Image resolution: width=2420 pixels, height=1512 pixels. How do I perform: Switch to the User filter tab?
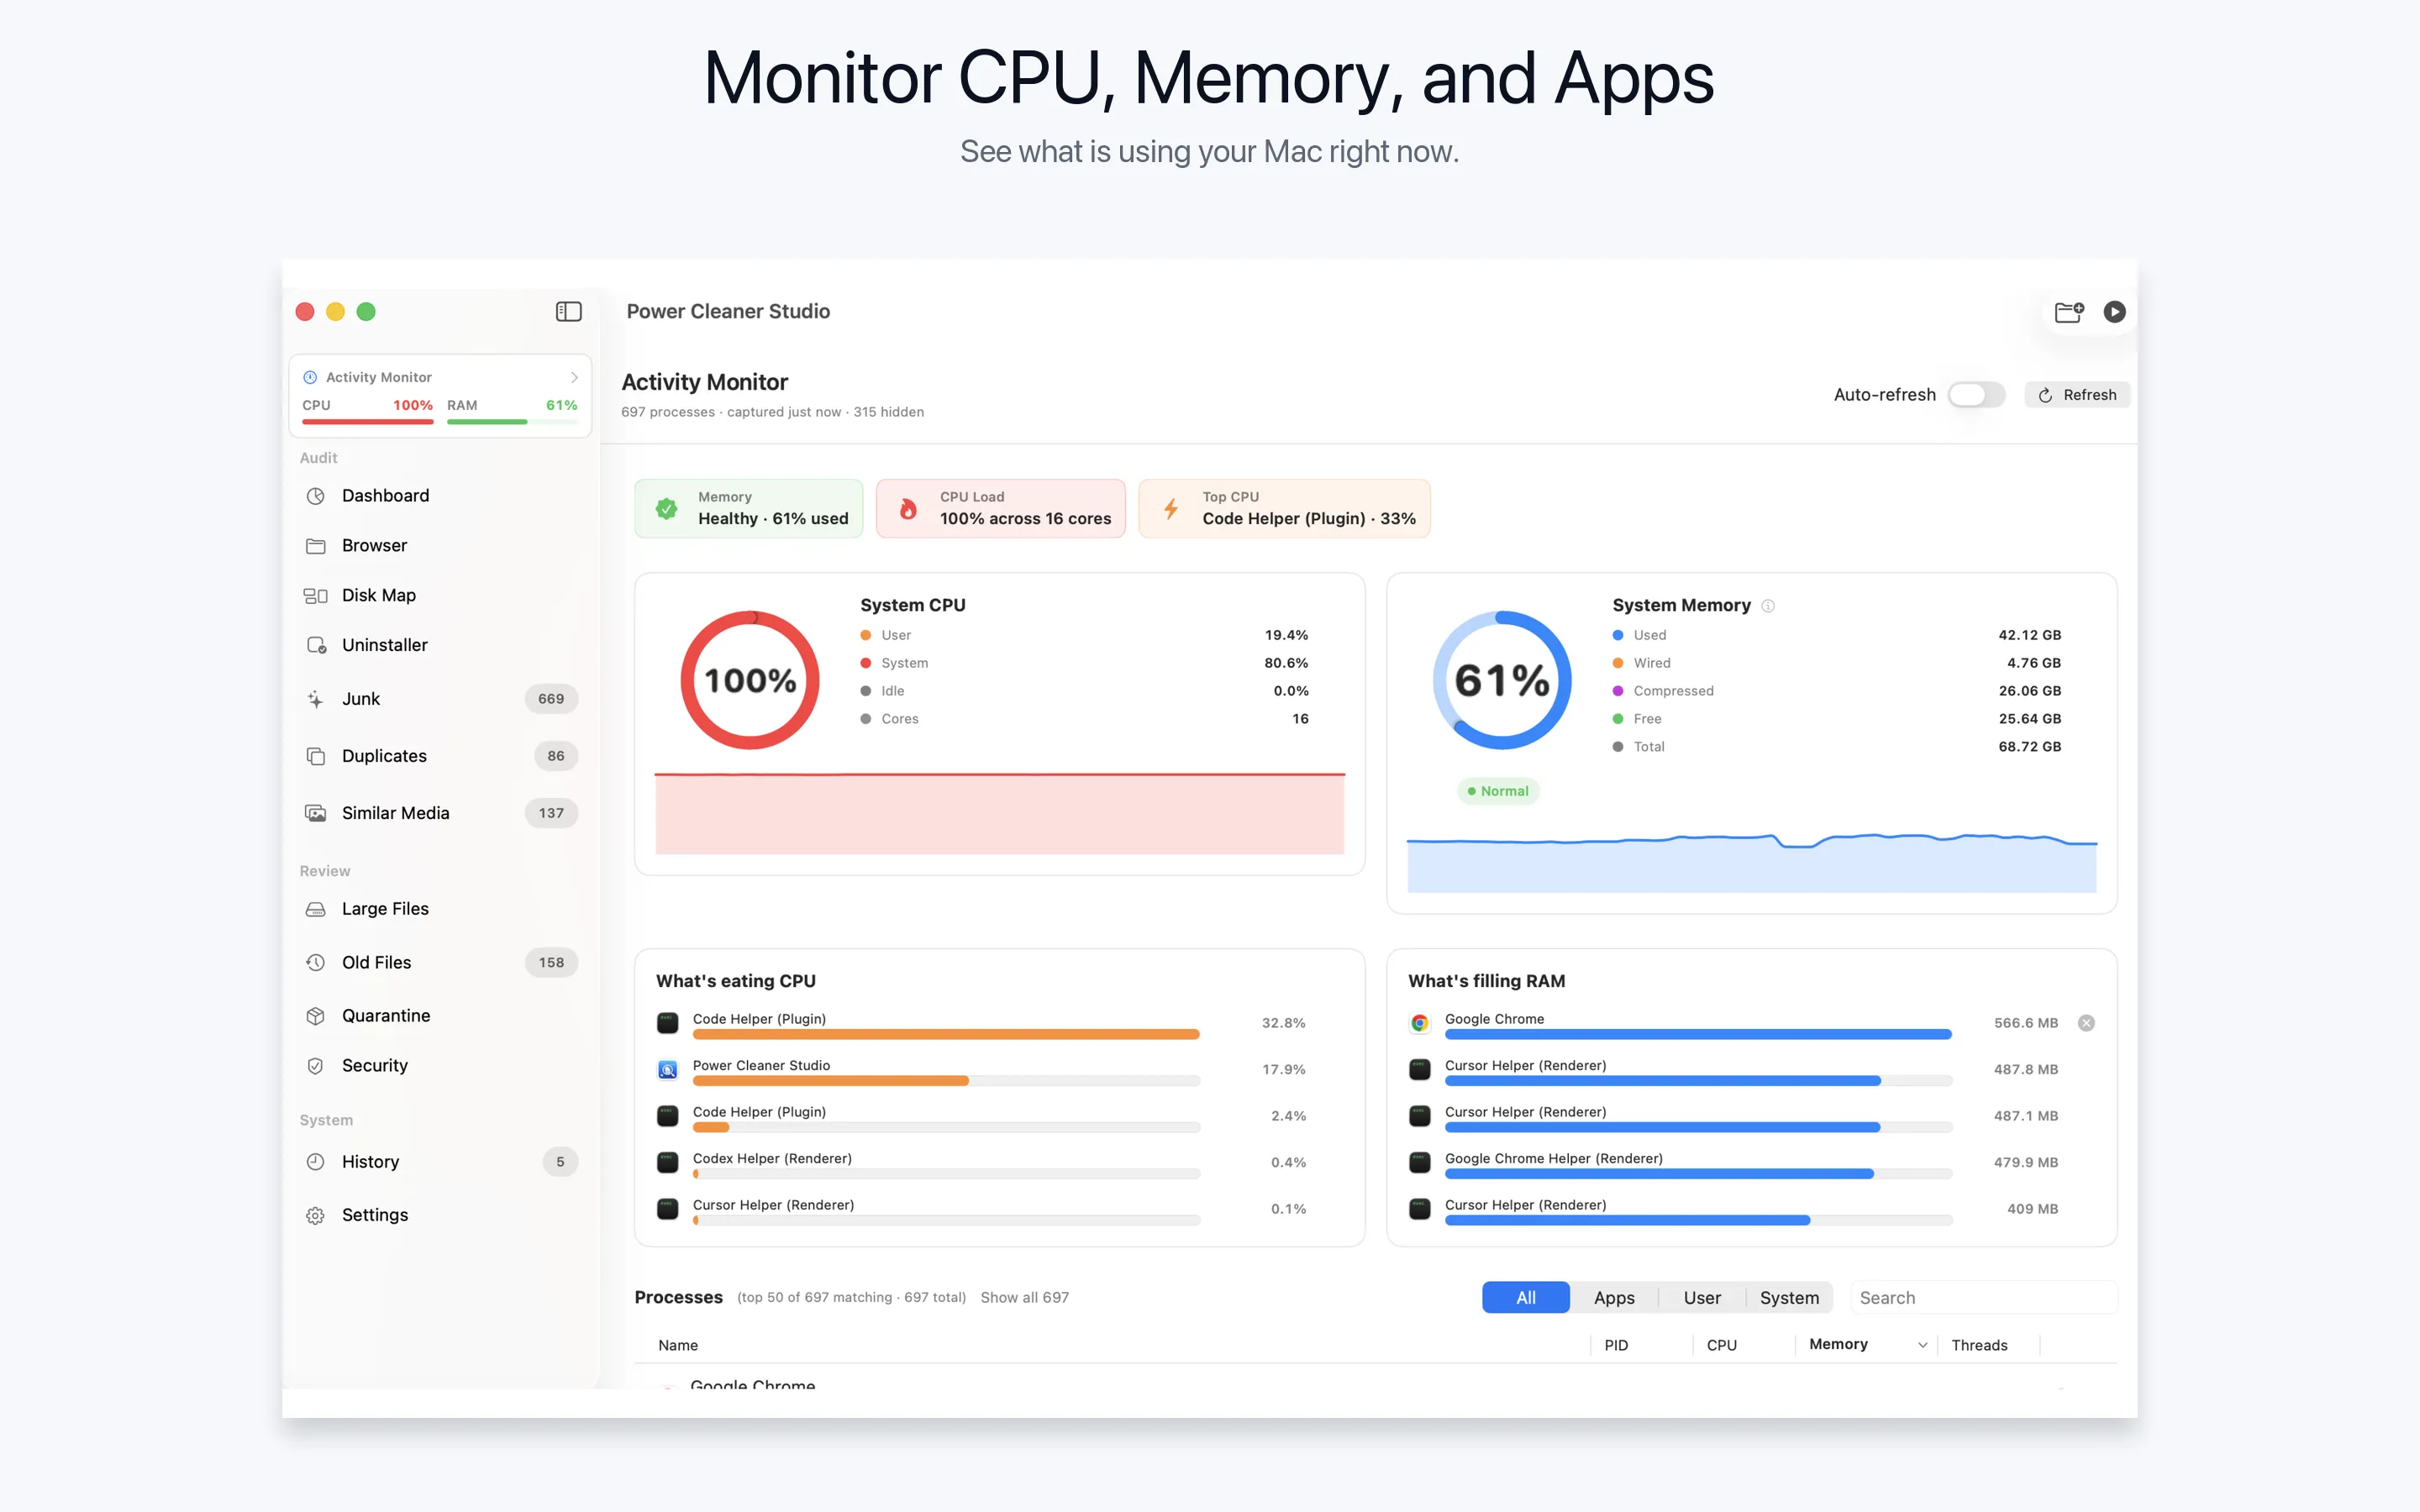pyautogui.click(x=1702, y=1298)
